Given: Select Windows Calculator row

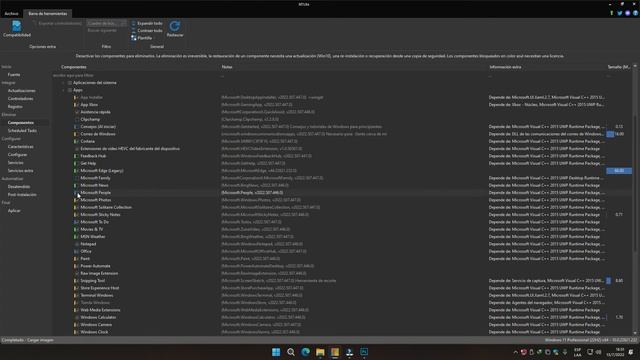Looking at the screenshot, I should click(343, 318).
